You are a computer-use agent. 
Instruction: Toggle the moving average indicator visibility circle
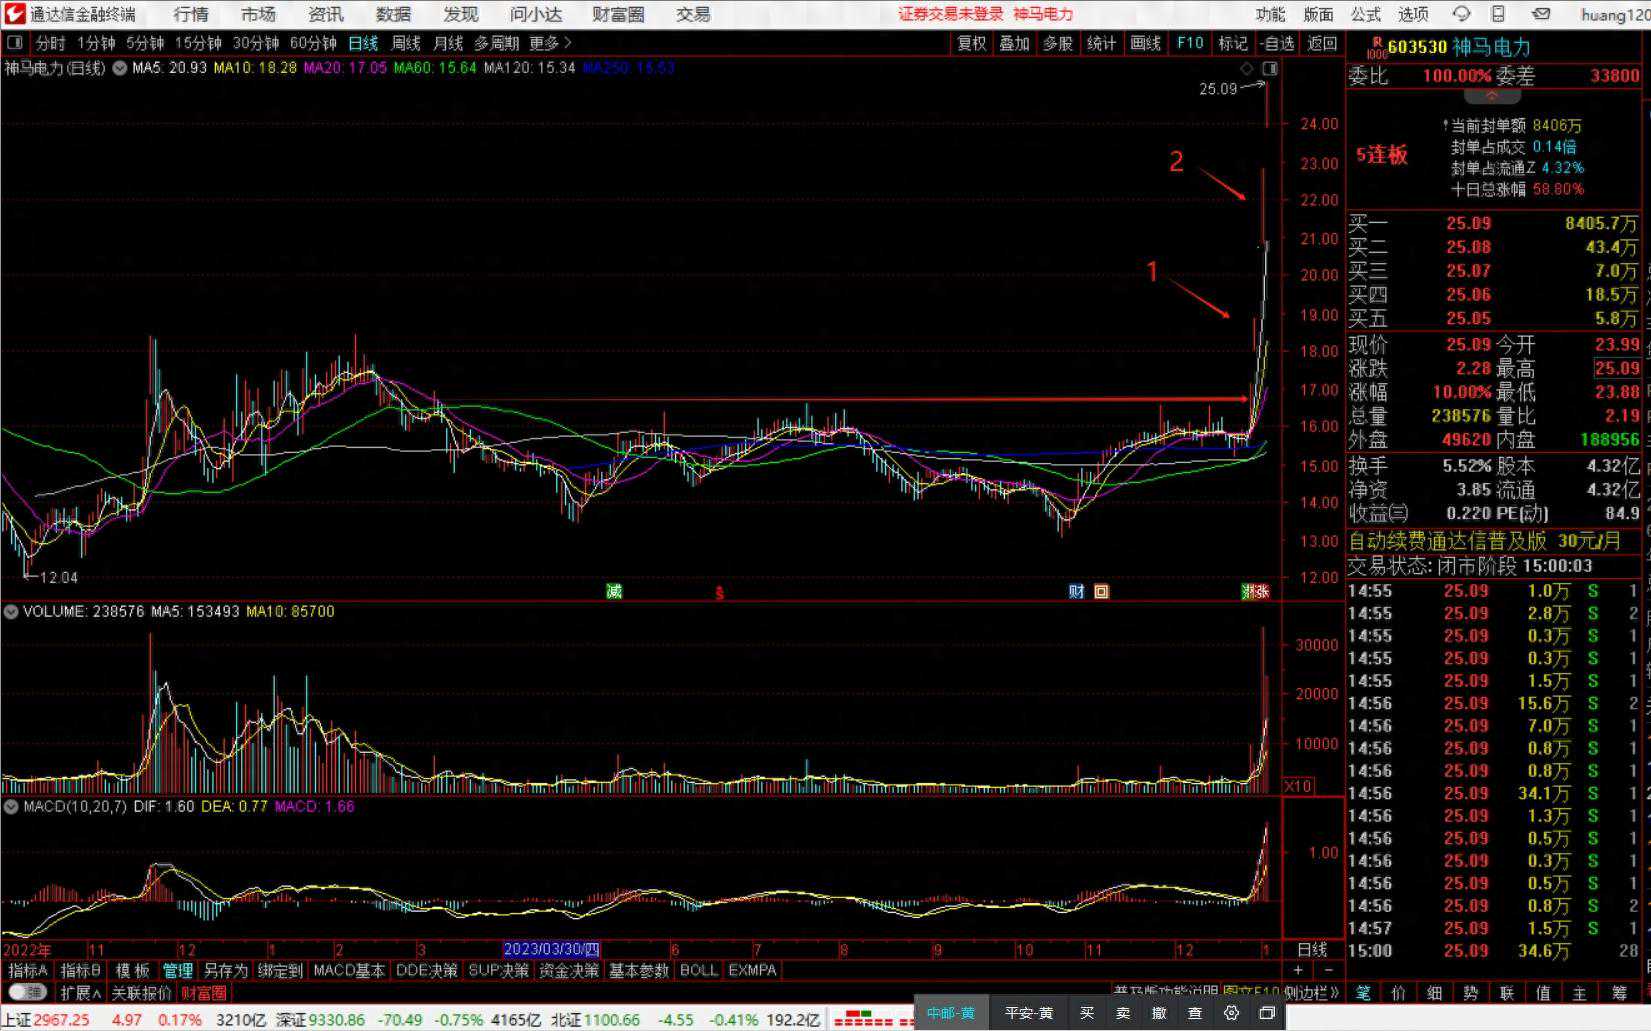coord(119,68)
